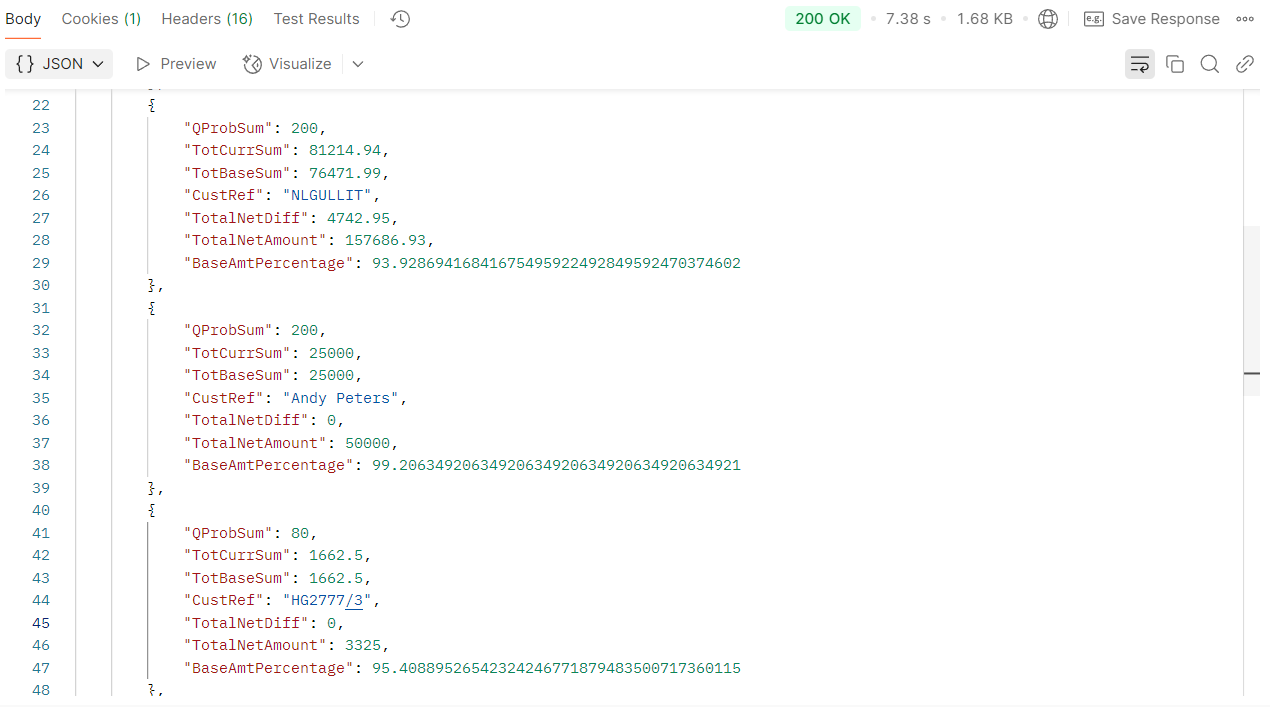
Task: Click BaseAmtPercentage value starting 95.4088
Action: (x=556, y=668)
